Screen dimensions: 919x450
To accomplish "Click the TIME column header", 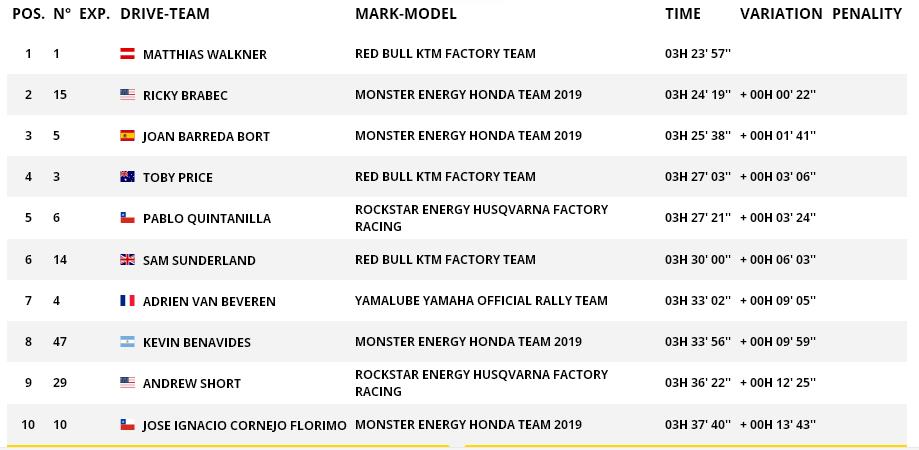I will click(x=683, y=14).
